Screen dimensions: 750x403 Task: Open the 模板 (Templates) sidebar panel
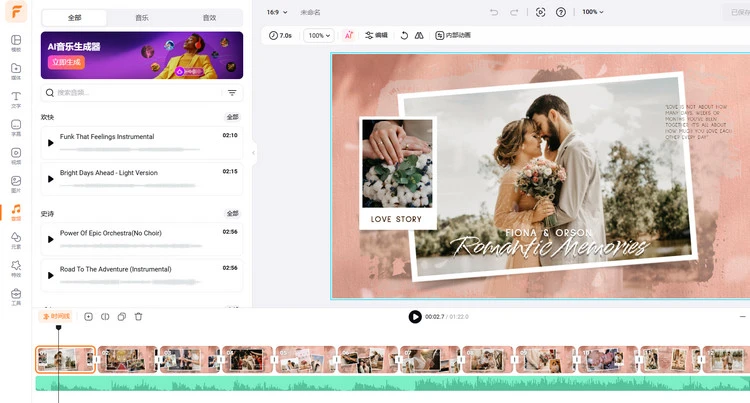[16, 43]
